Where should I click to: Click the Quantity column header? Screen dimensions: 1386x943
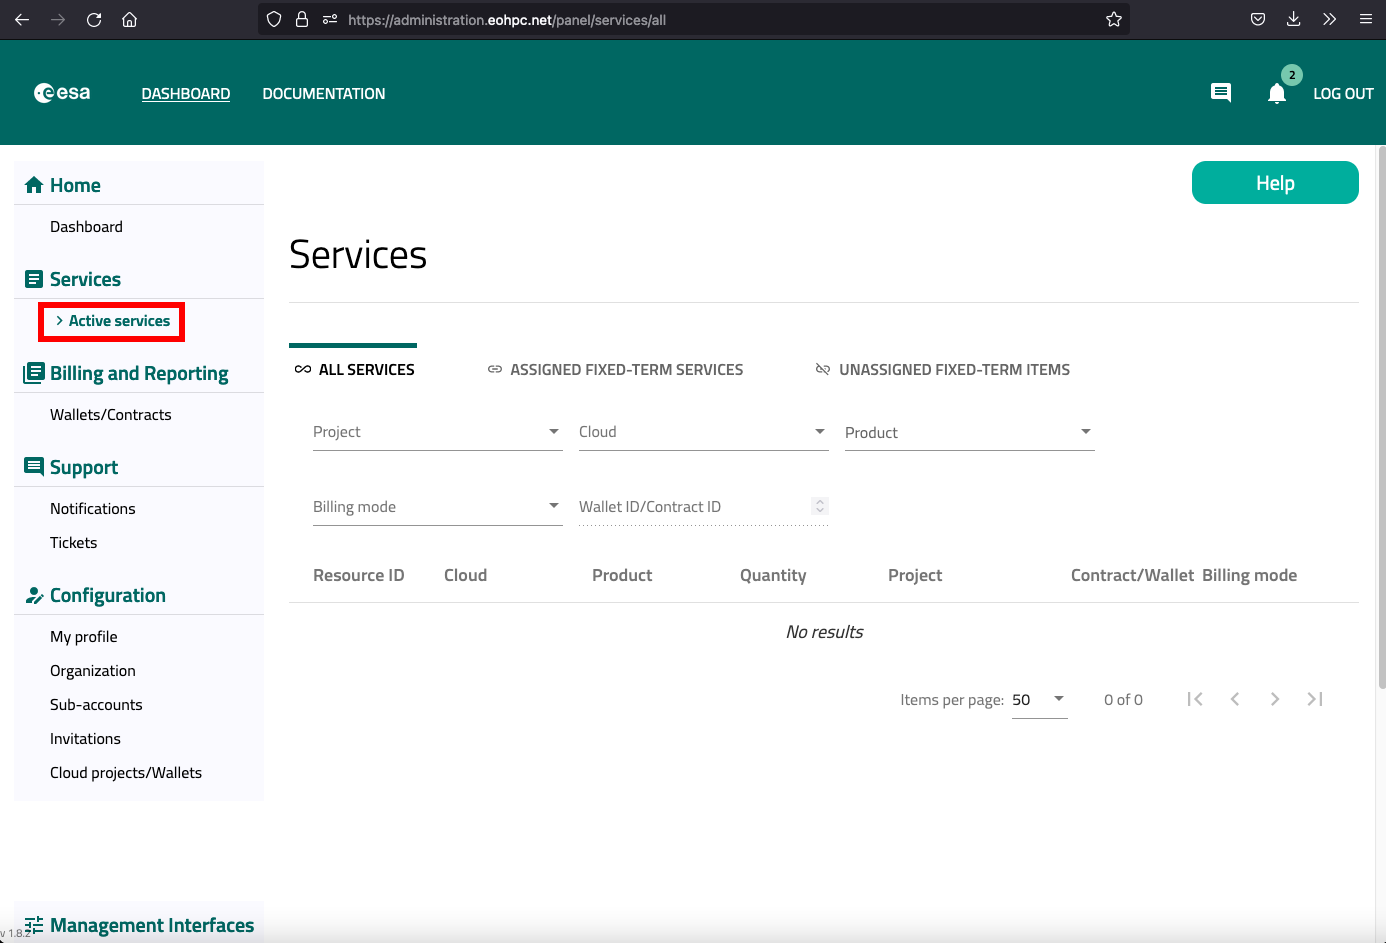pos(773,575)
